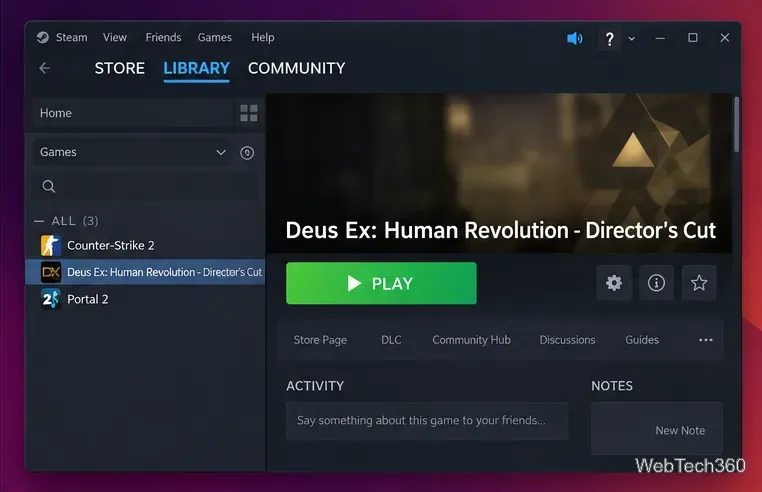
Task: Expand the chevron next to question mark
Action: pyautogui.click(x=631, y=38)
